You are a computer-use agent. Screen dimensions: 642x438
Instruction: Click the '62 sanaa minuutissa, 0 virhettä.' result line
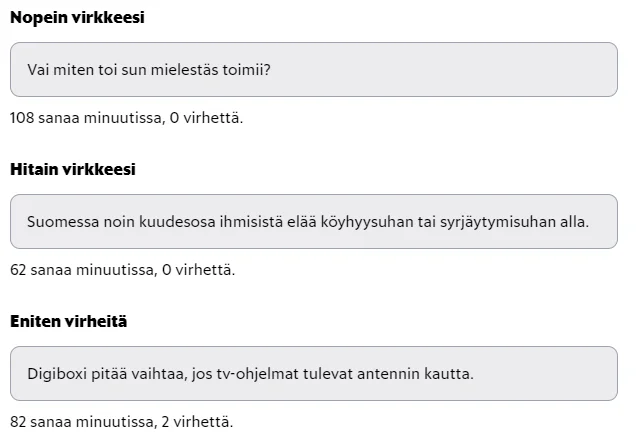pyautogui.click(x=122, y=270)
